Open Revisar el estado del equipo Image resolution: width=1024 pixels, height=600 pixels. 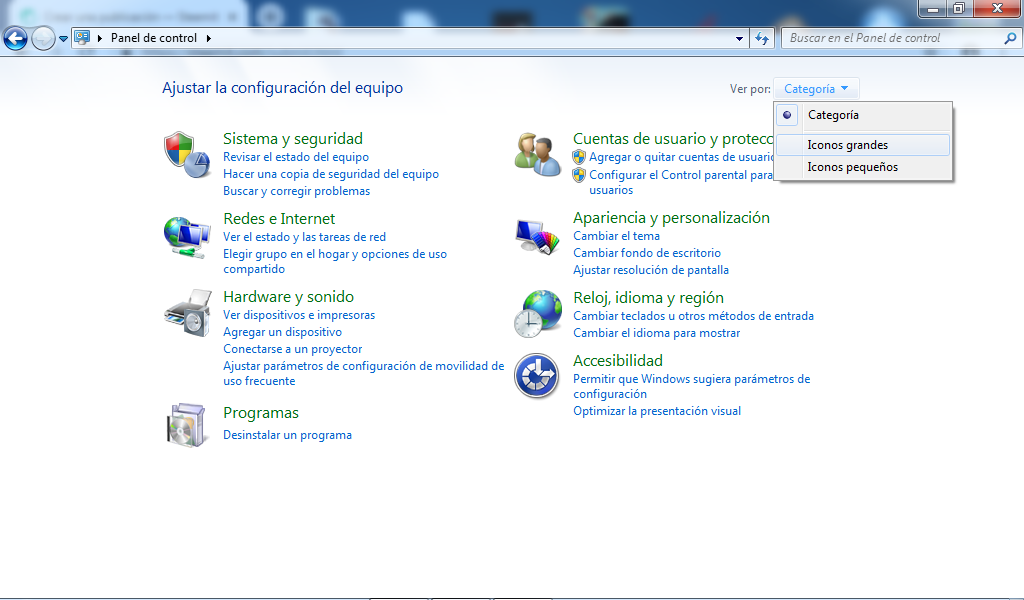[296, 157]
